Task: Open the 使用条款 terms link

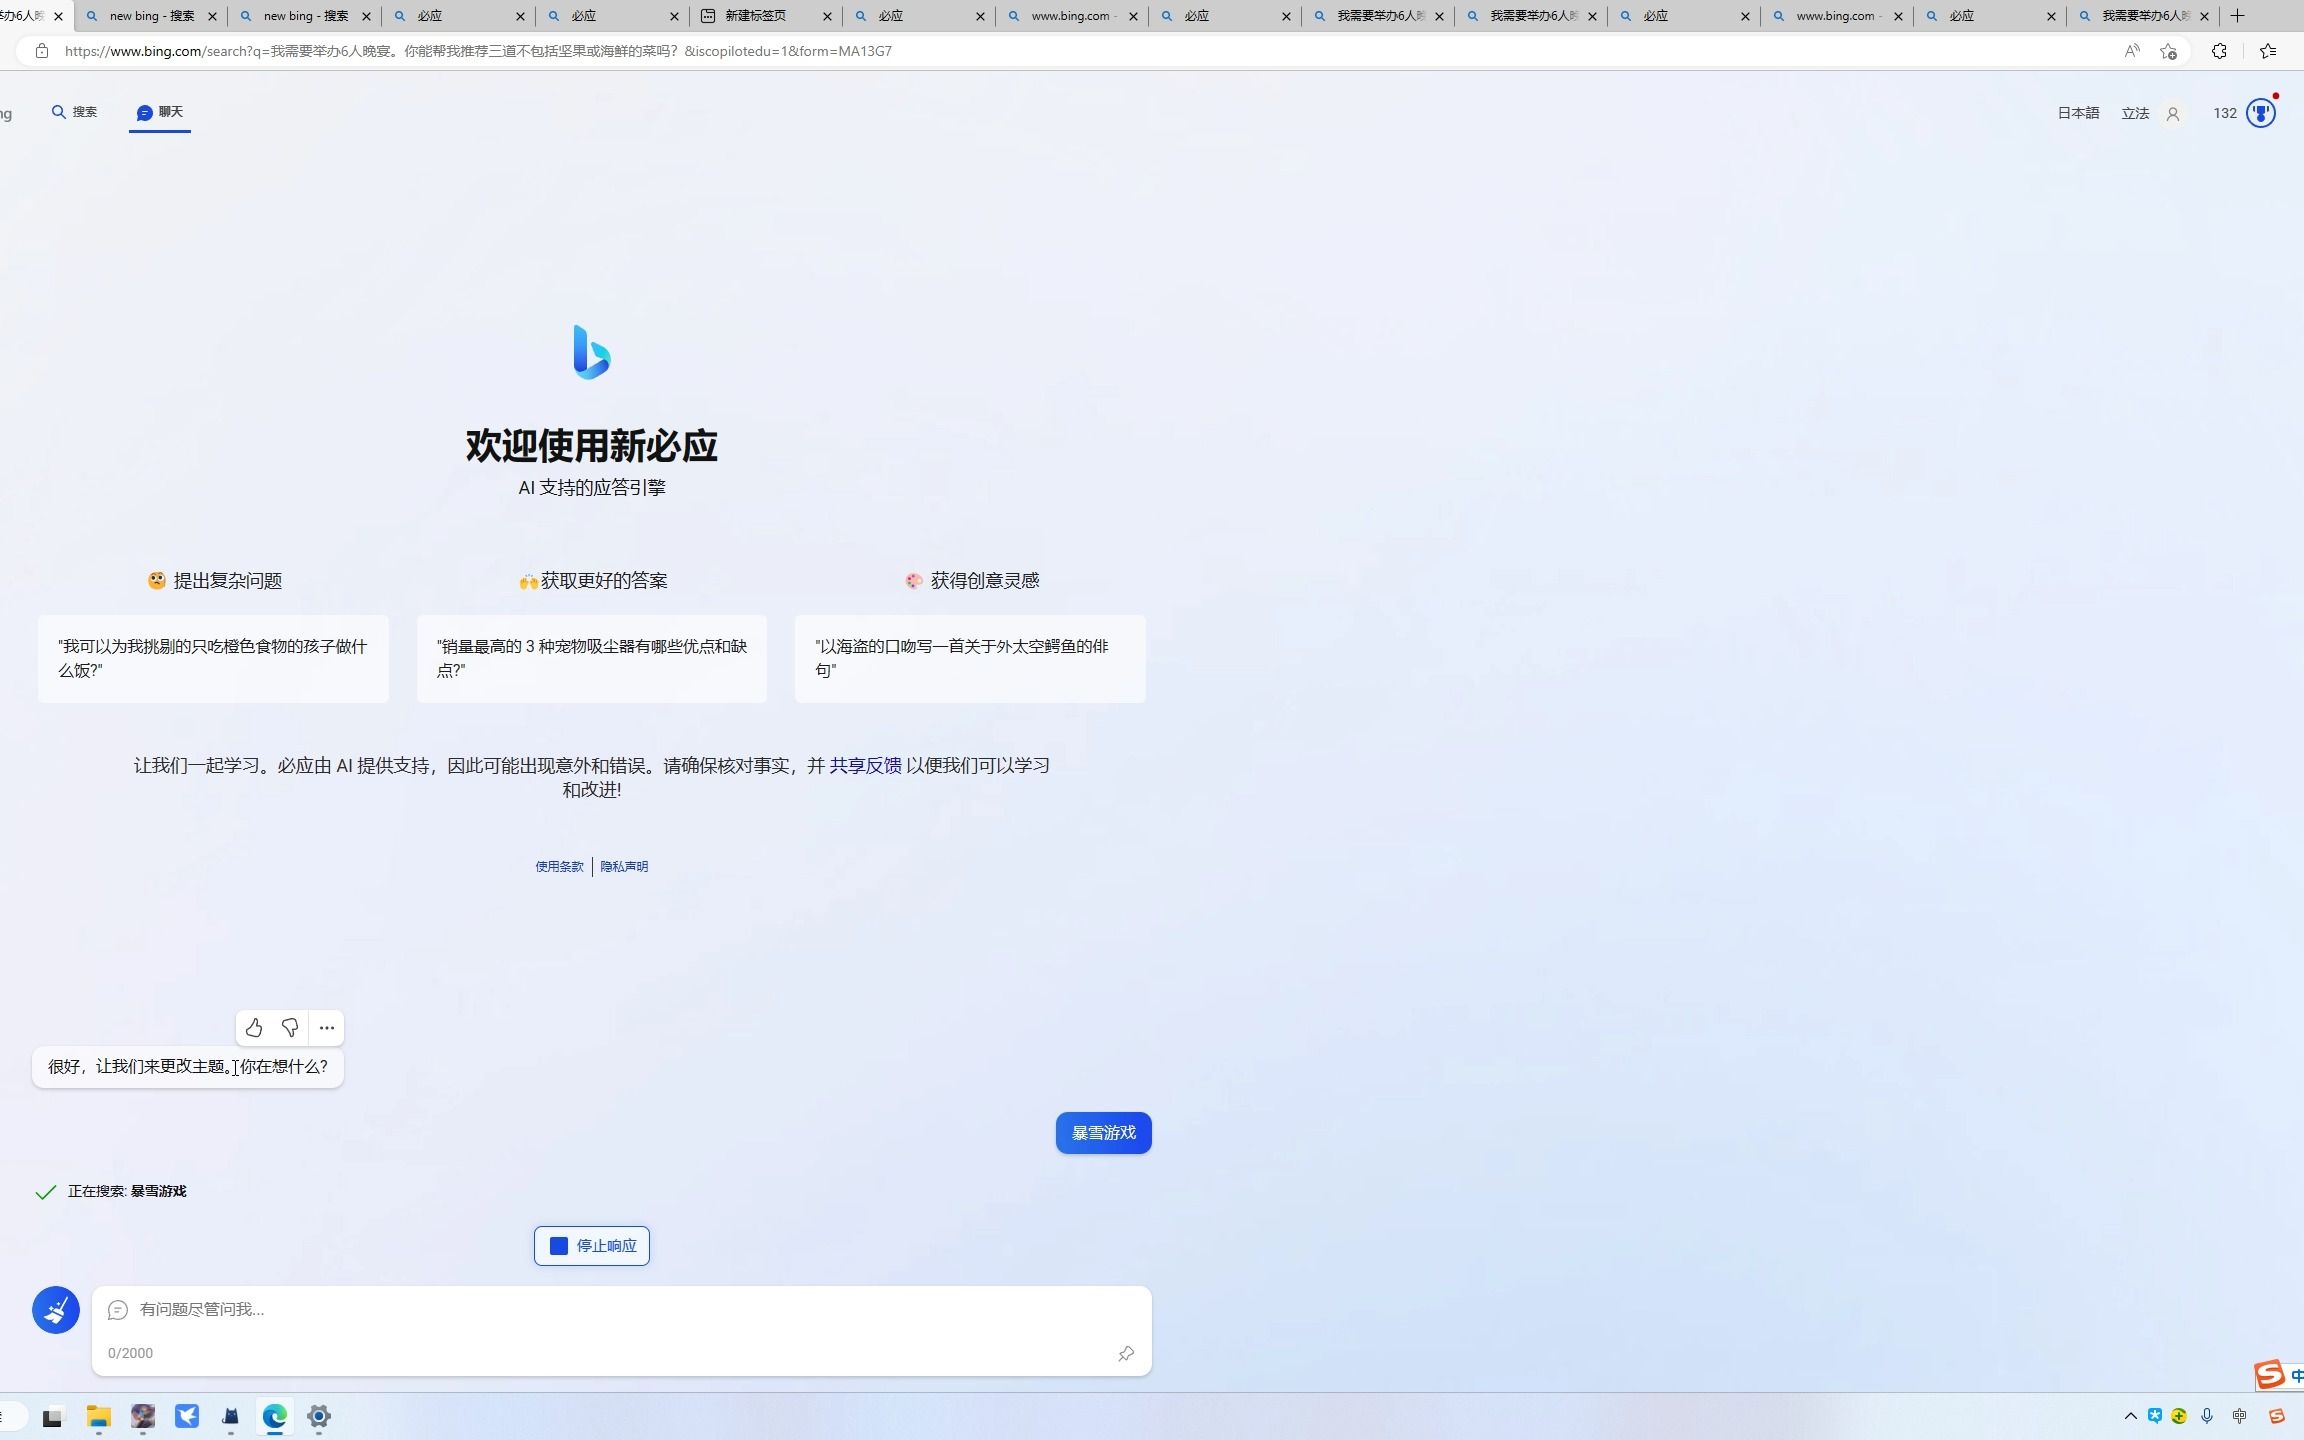Action: tap(559, 867)
